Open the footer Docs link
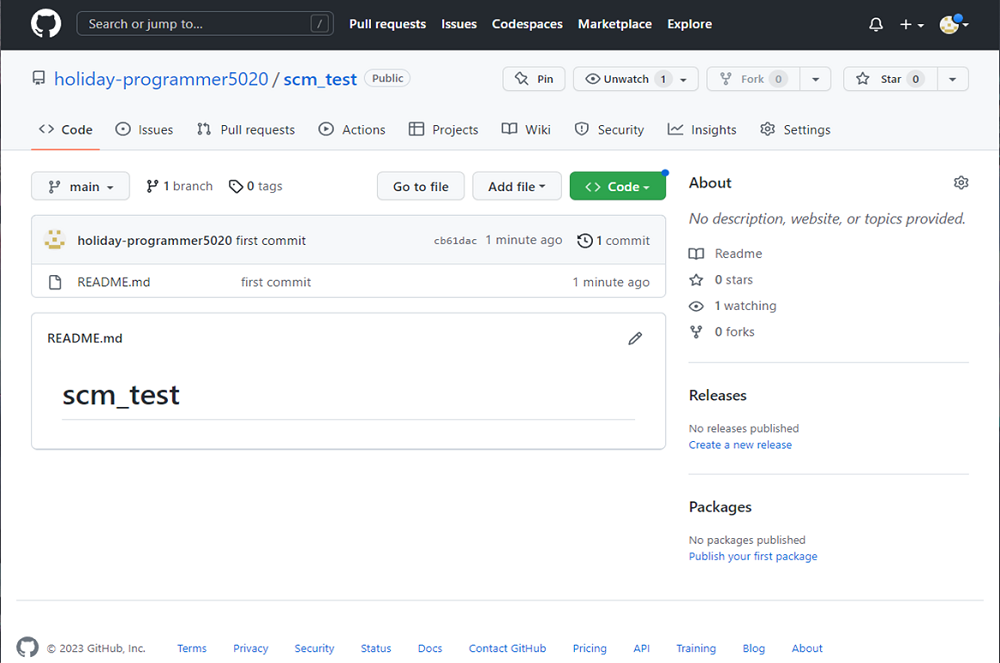The height and width of the screenshot is (663, 1000). [430, 648]
